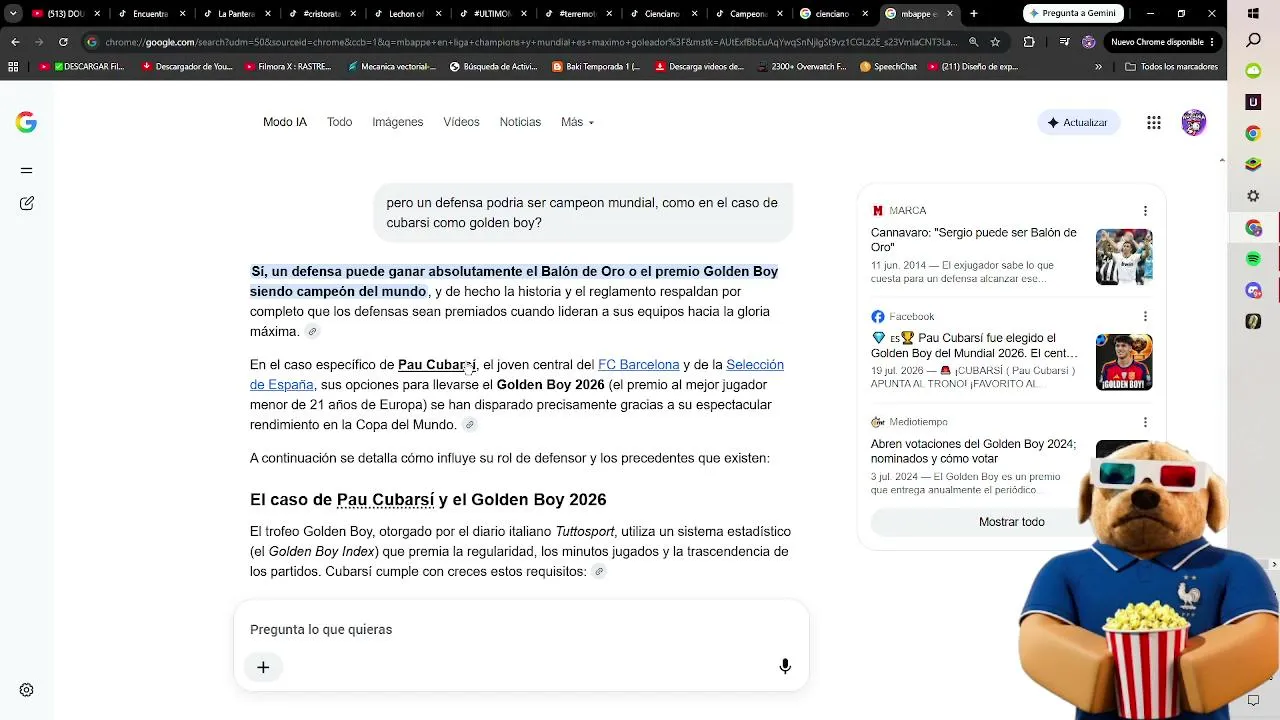Reload the page
The height and width of the screenshot is (720, 1280).
(63, 42)
